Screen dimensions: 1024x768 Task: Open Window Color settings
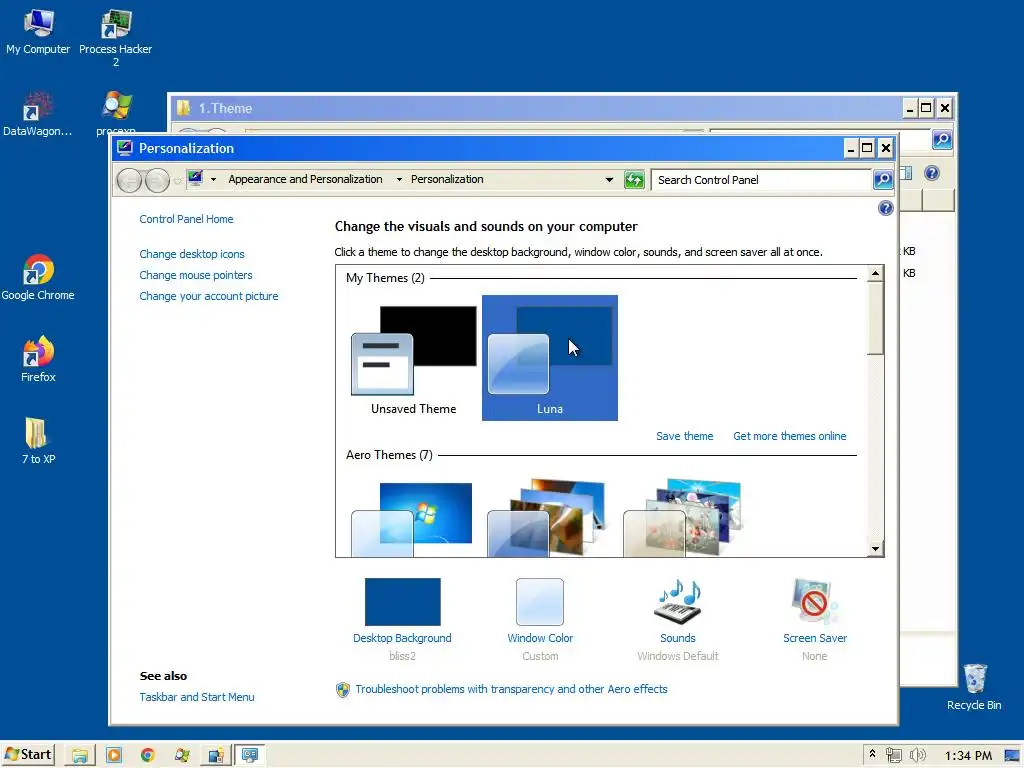(x=540, y=619)
